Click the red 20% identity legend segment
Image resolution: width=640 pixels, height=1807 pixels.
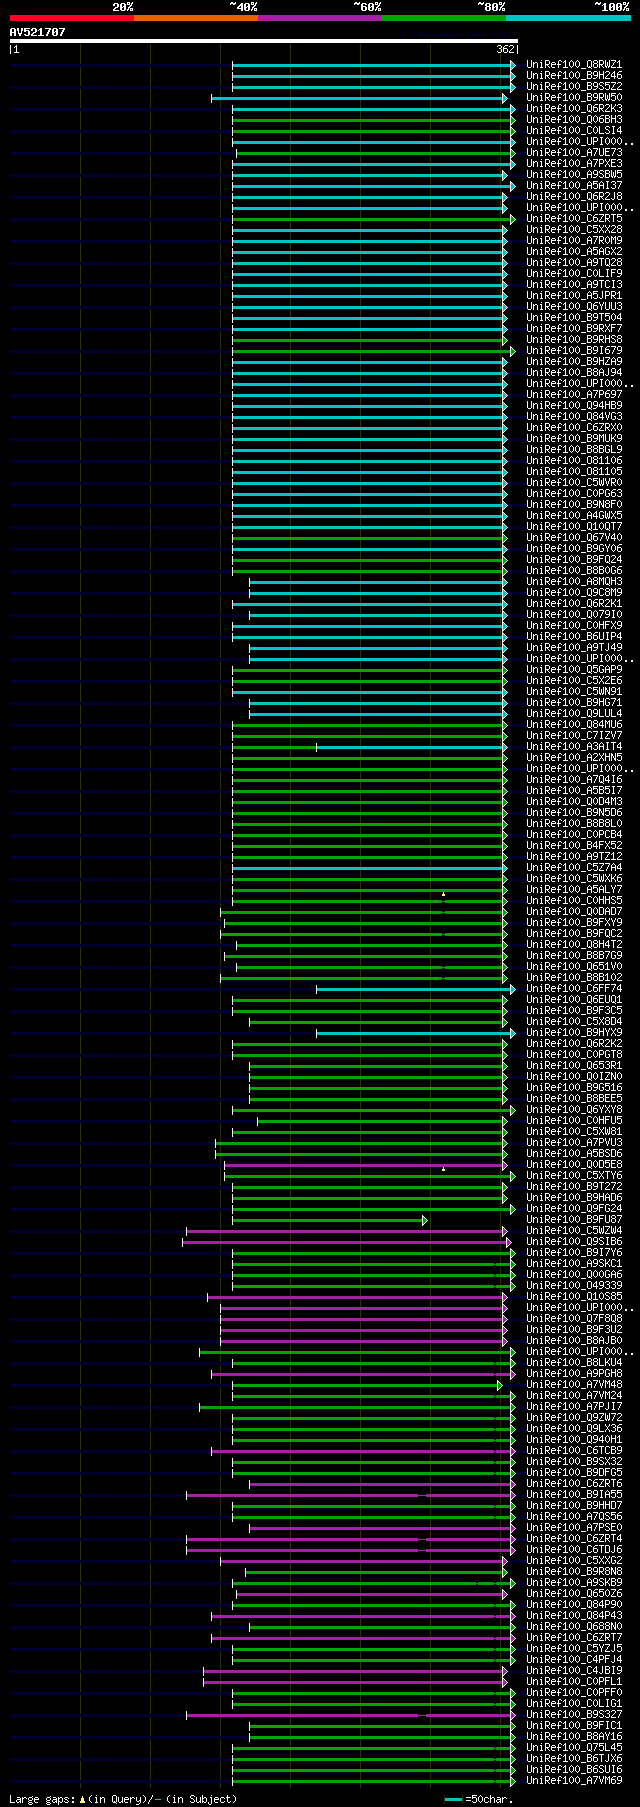(x=71, y=18)
